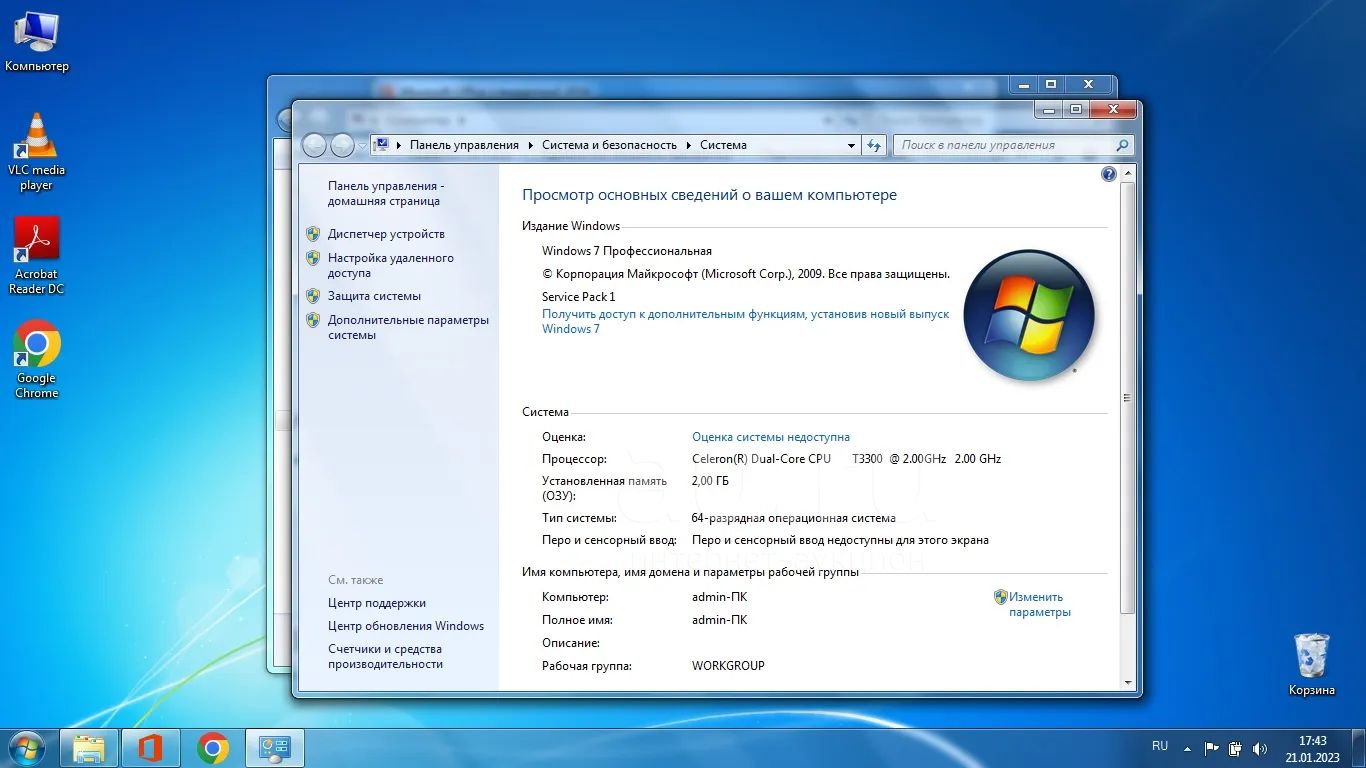Maximize the background window
The width and height of the screenshot is (1366, 768).
(1051, 84)
